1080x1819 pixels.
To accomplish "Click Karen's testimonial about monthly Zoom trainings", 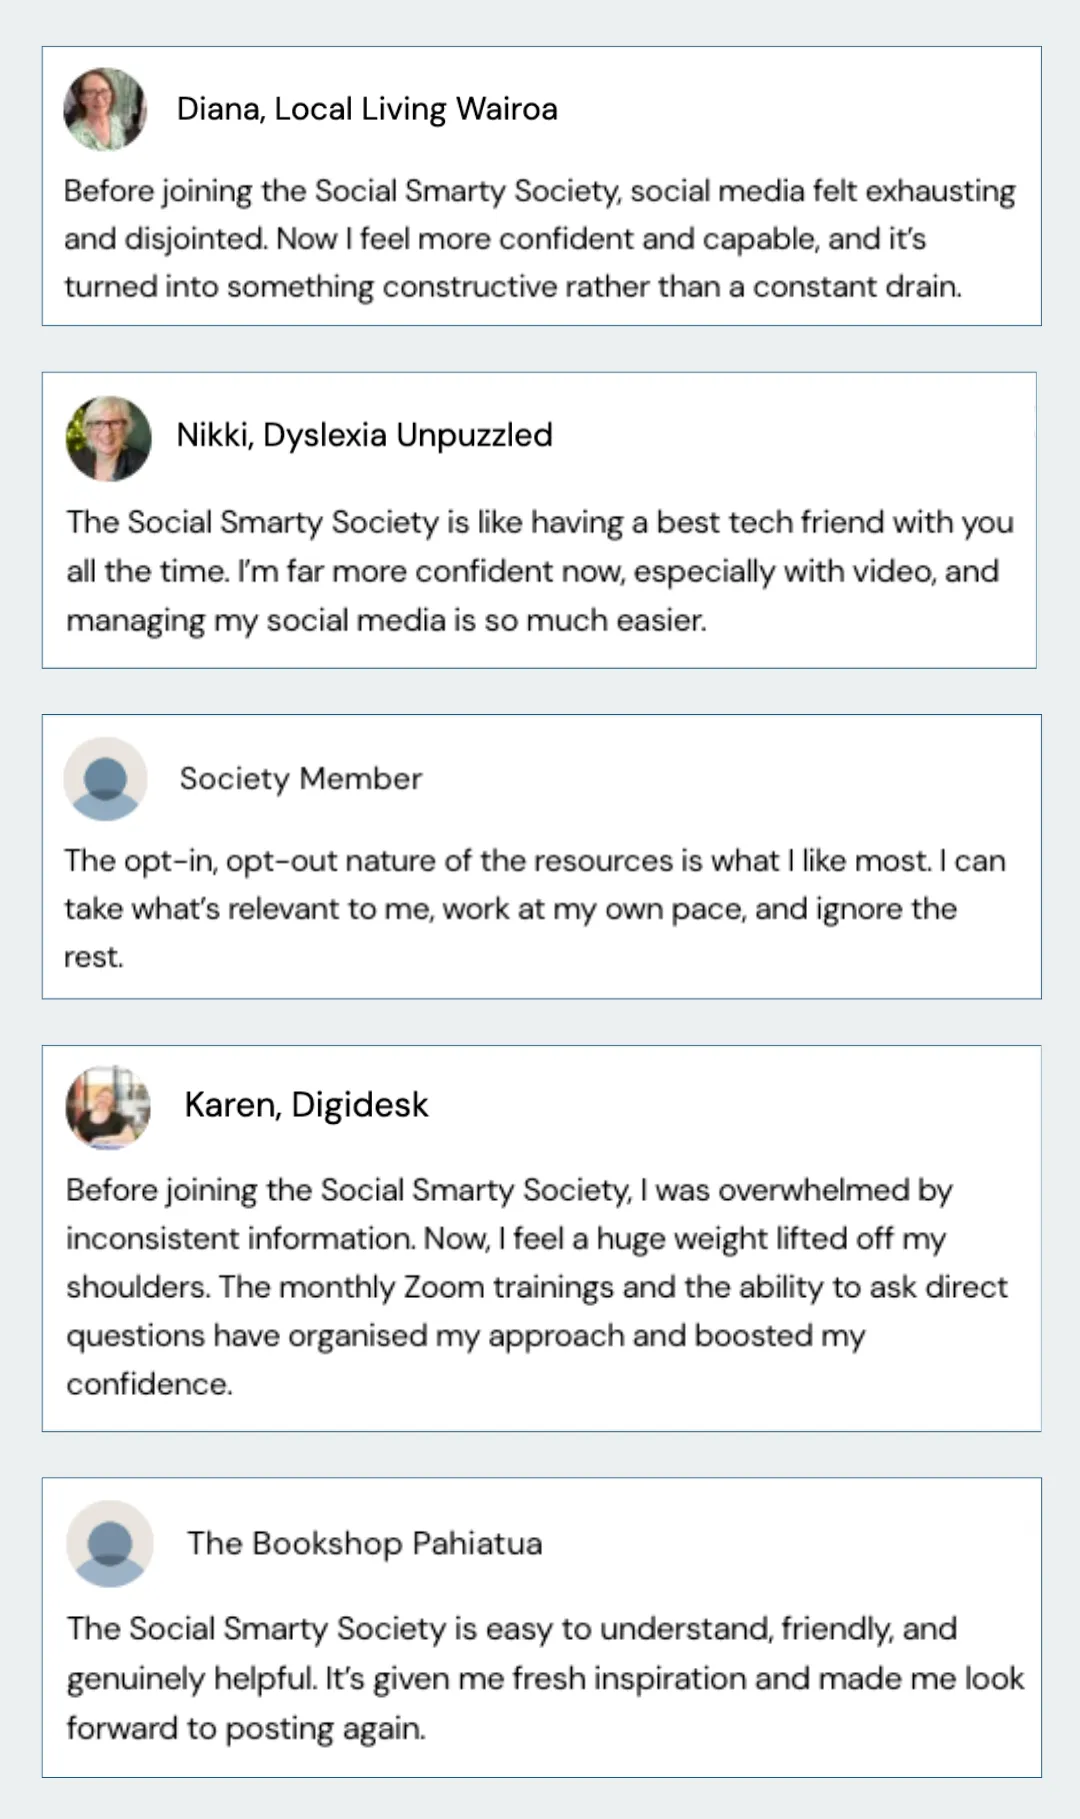I will tap(537, 1287).
